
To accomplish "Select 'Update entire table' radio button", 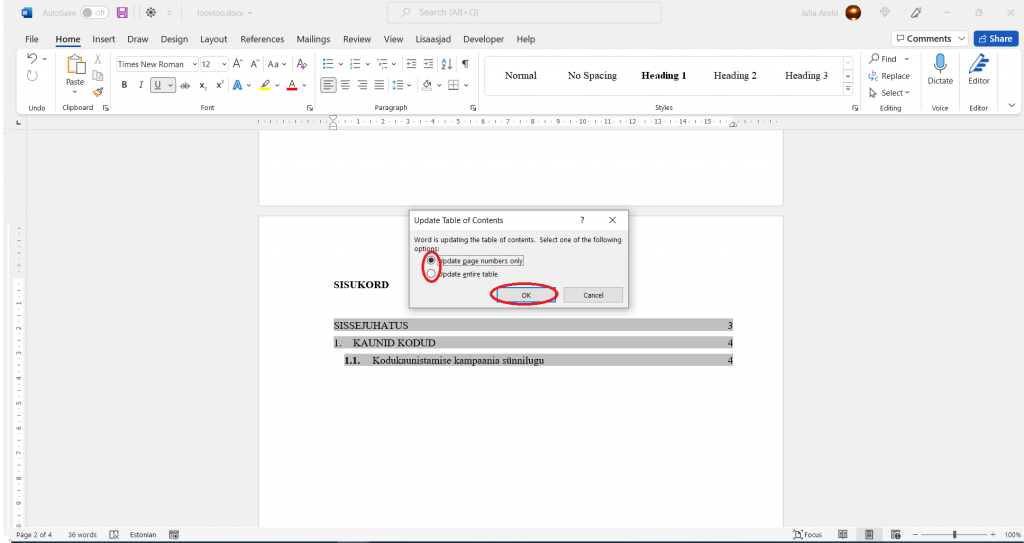I will pyautogui.click(x=431, y=274).
